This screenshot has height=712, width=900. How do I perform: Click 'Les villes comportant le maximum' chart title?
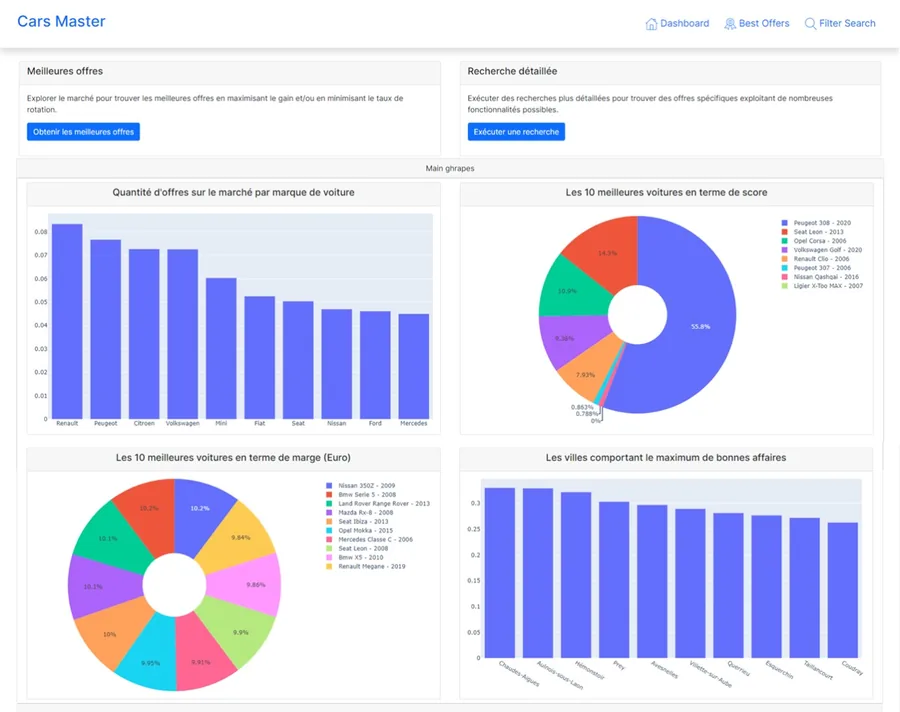[x=666, y=458]
